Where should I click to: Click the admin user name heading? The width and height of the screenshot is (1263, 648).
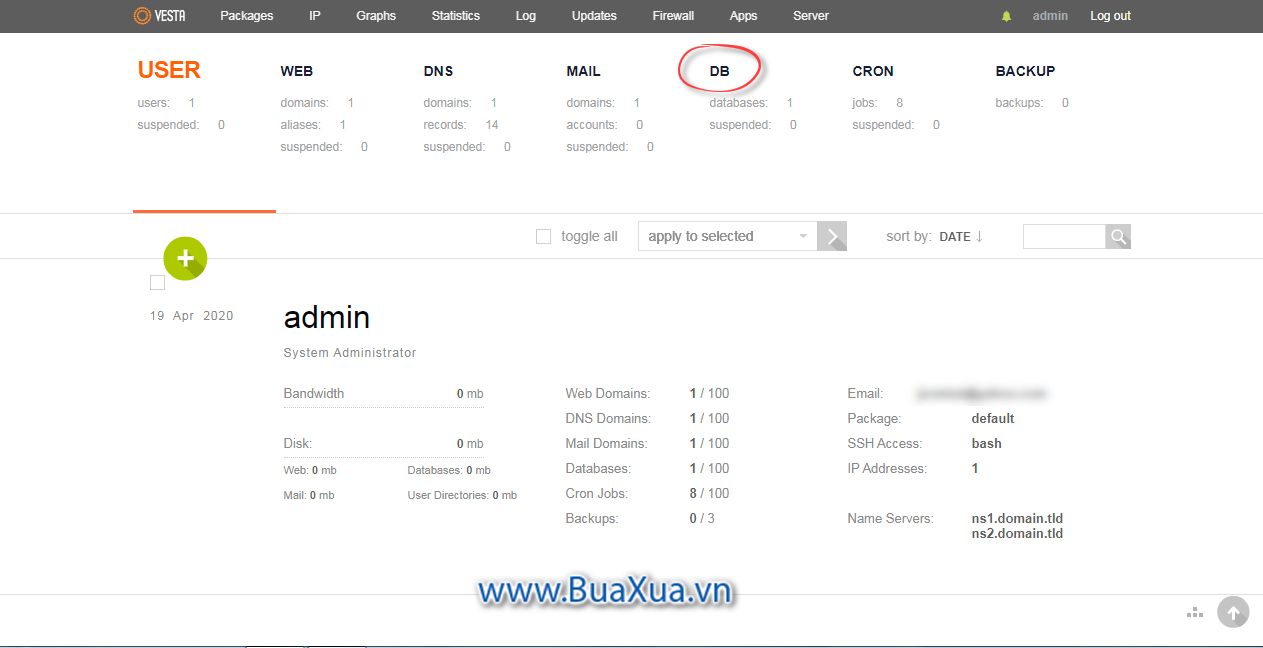click(x=327, y=317)
